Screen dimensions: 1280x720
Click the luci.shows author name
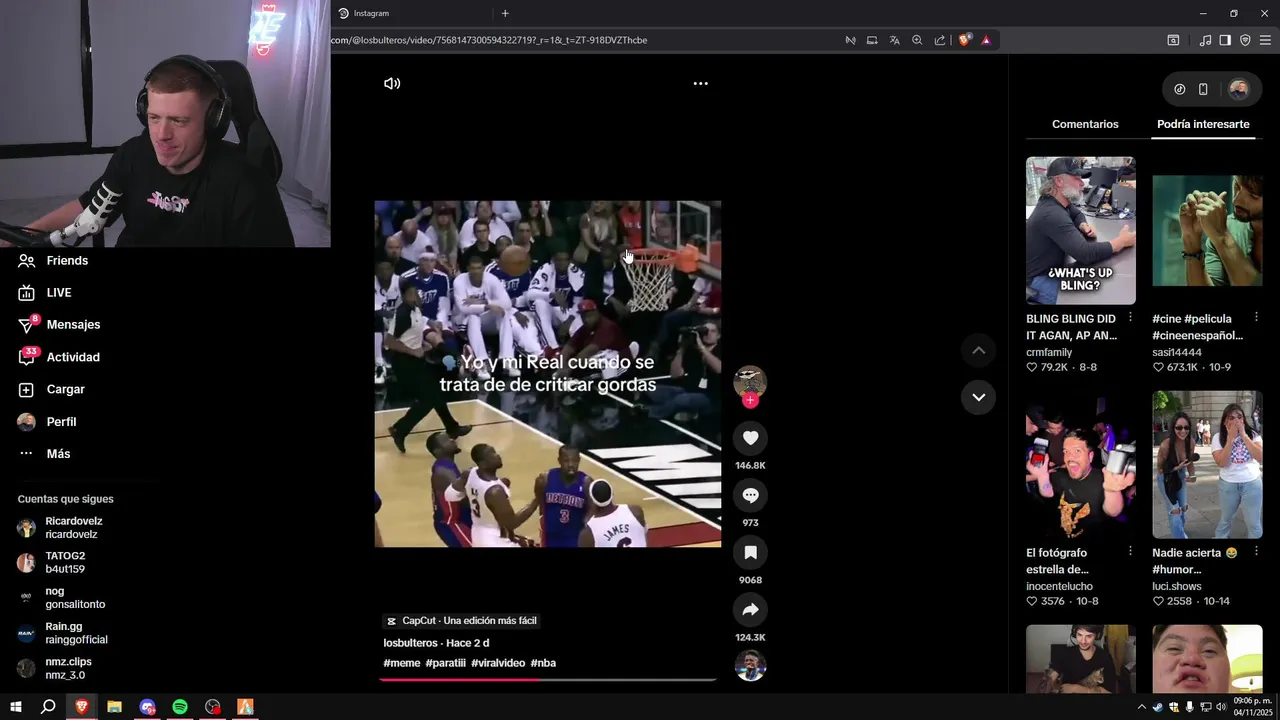[x=1177, y=586]
